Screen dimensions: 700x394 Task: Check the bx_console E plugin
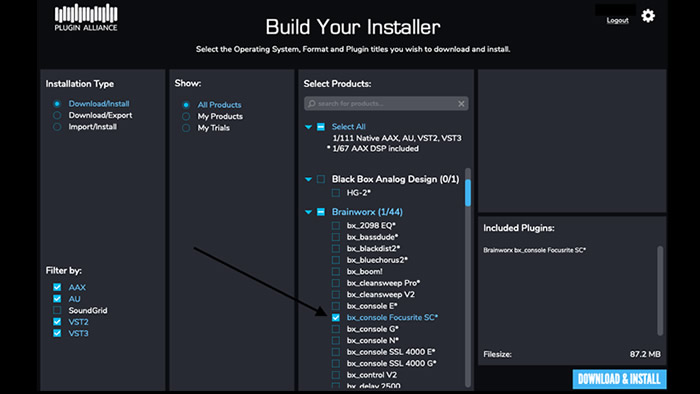pos(336,306)
